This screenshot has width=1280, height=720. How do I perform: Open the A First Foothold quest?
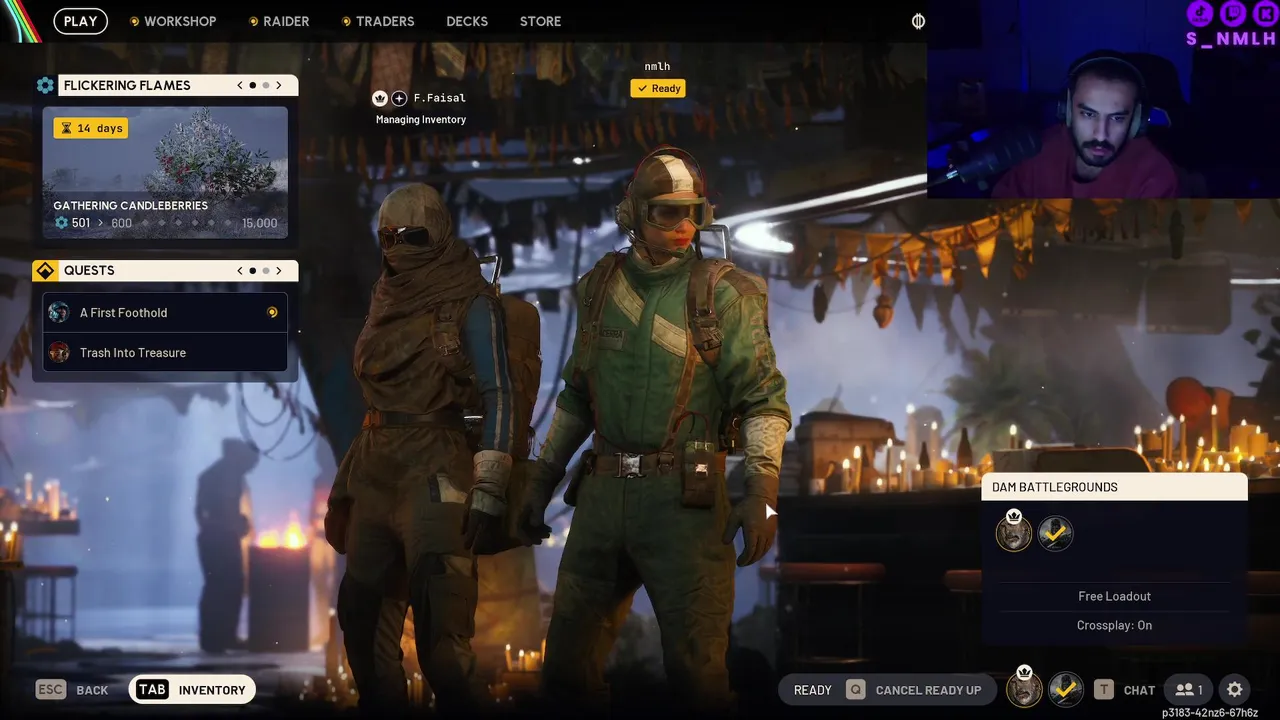pos(165,312)
